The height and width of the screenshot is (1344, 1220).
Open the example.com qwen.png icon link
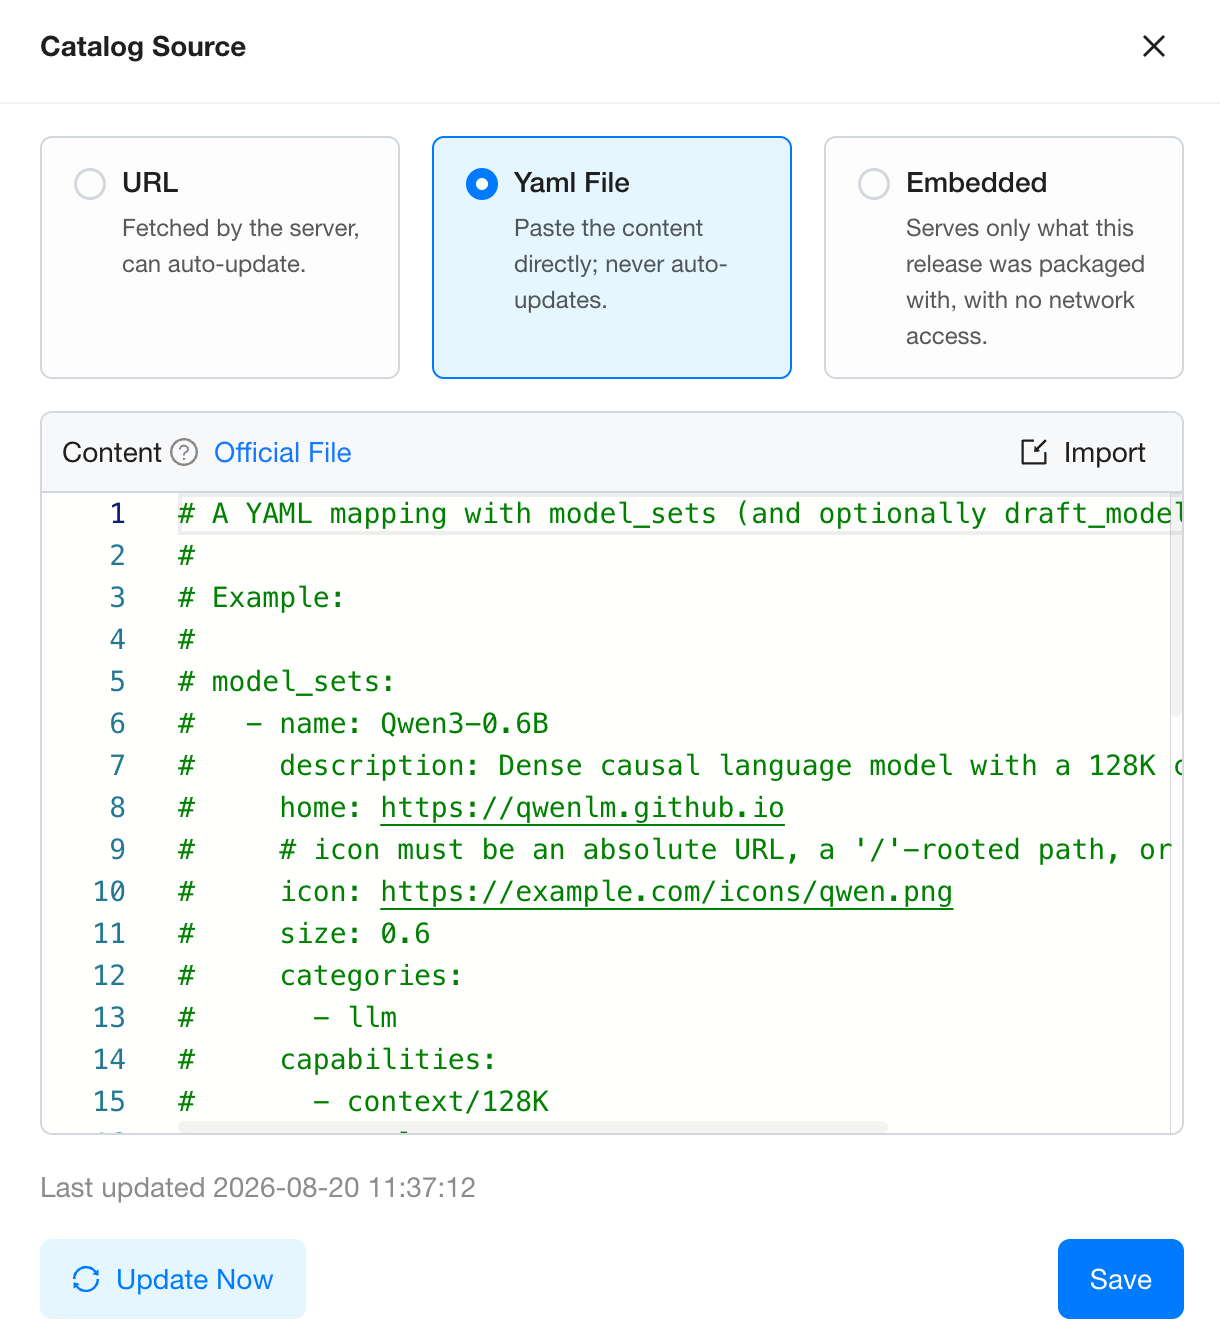click(667, 892)
